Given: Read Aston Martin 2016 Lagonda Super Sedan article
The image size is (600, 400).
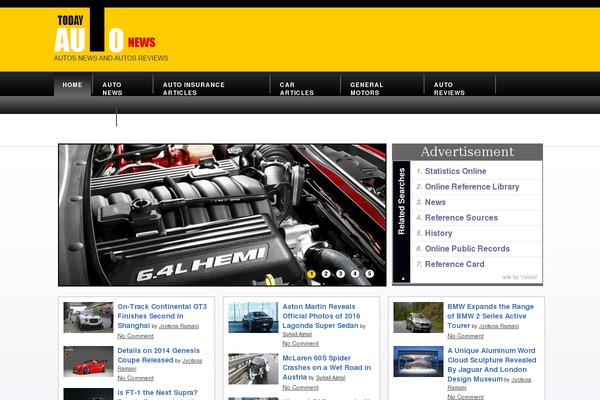Looking at the screenshot, I should [x=321, y=316].
